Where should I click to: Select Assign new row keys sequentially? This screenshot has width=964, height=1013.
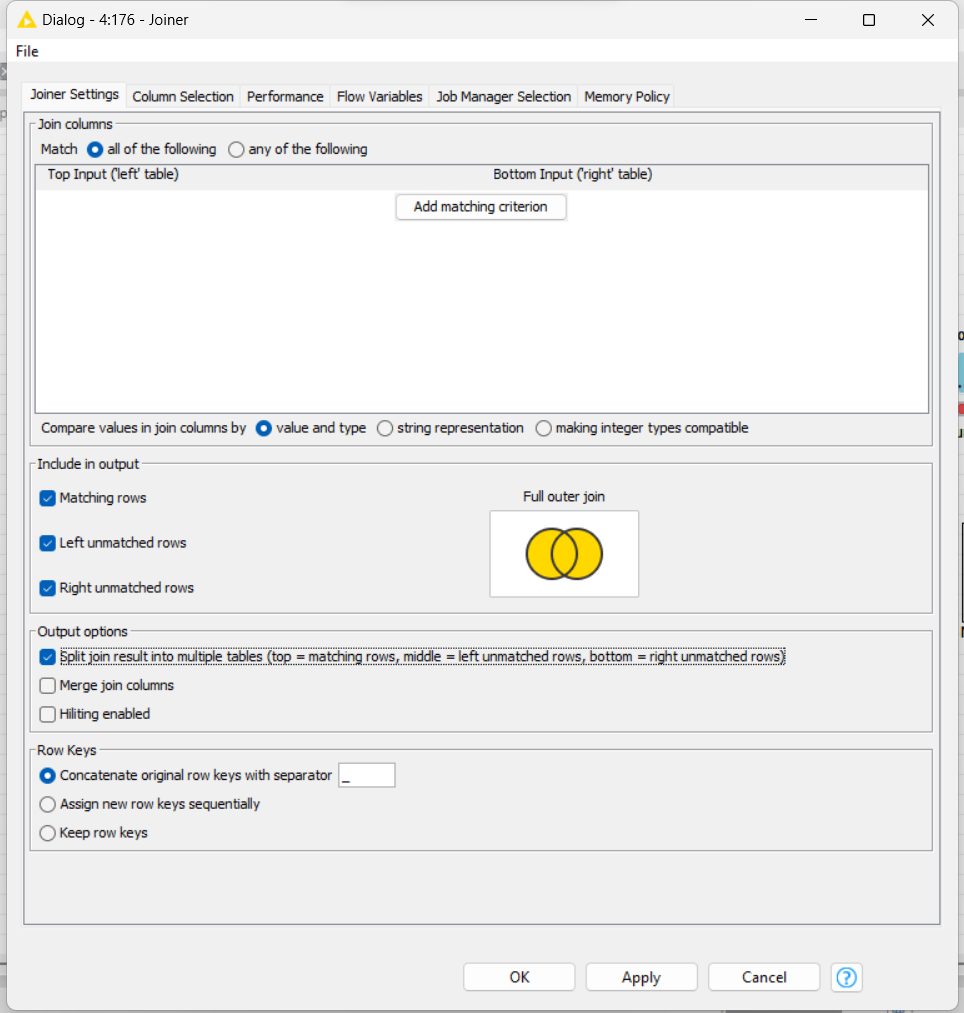(x=47, y=804)
